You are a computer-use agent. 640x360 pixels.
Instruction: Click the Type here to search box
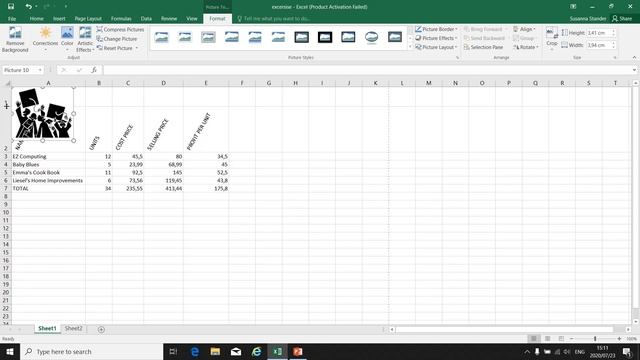click(x=91, y=351)
